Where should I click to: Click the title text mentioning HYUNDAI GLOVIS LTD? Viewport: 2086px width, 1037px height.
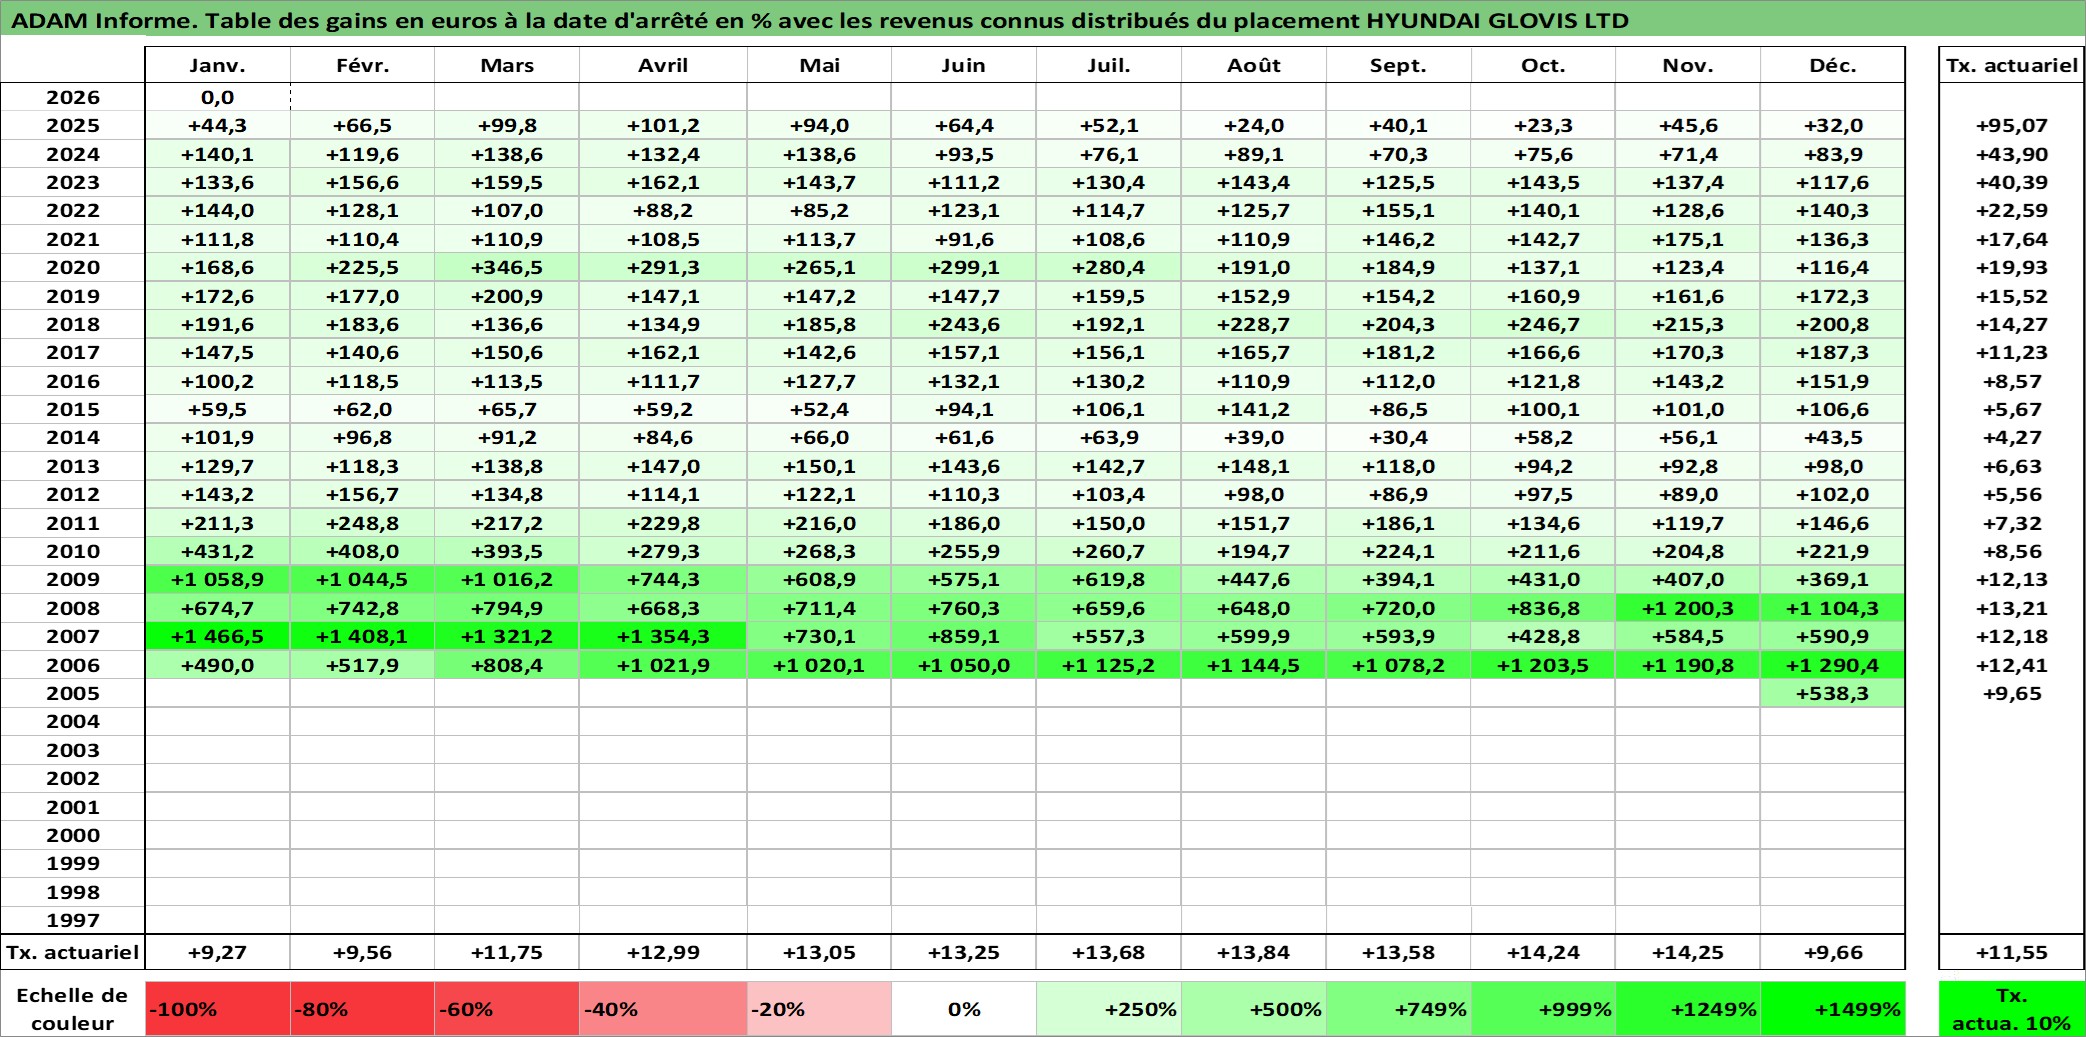pyautogui.click(x=820, y=20)
